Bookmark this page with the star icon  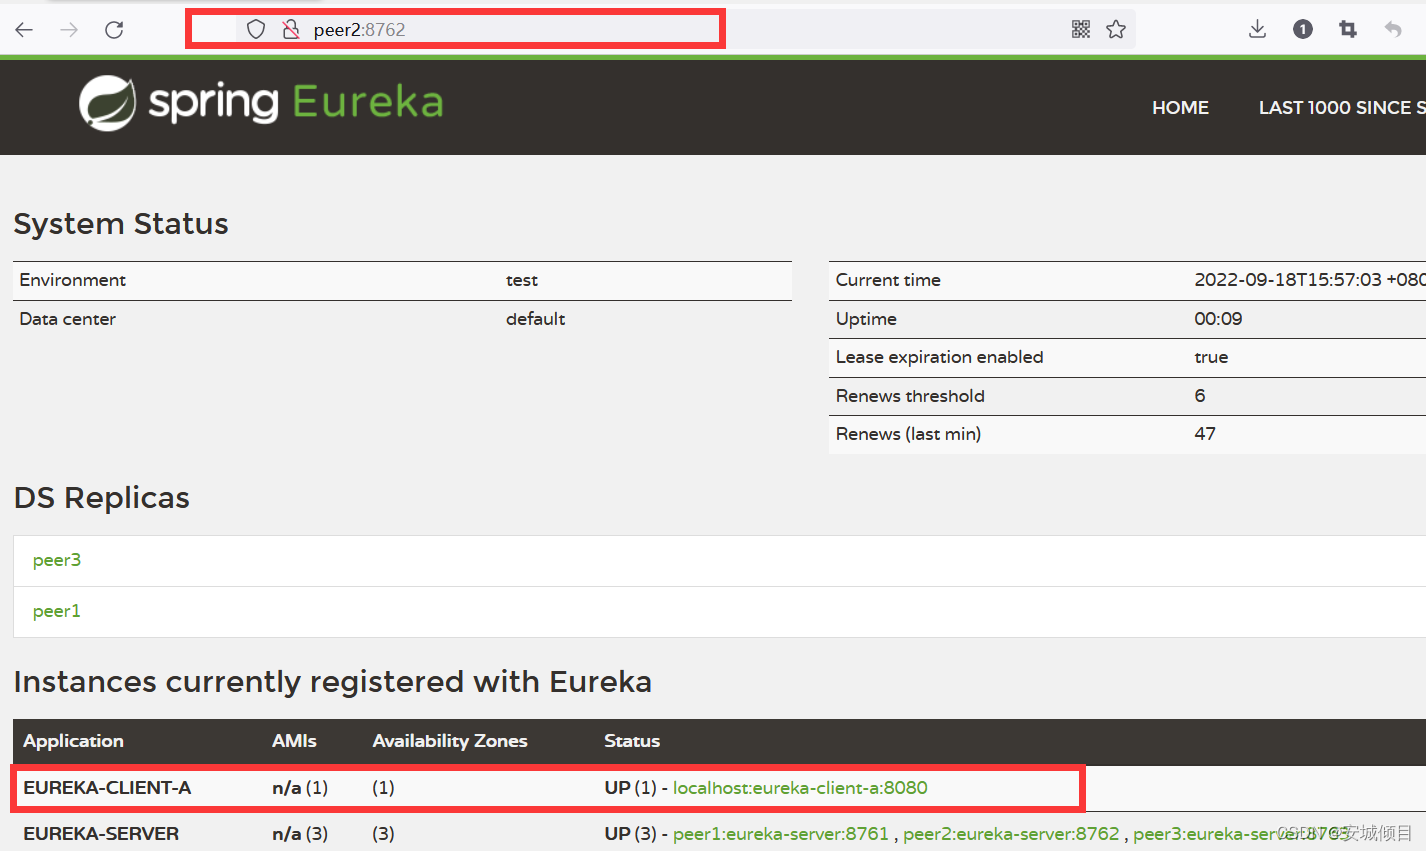1116,30
